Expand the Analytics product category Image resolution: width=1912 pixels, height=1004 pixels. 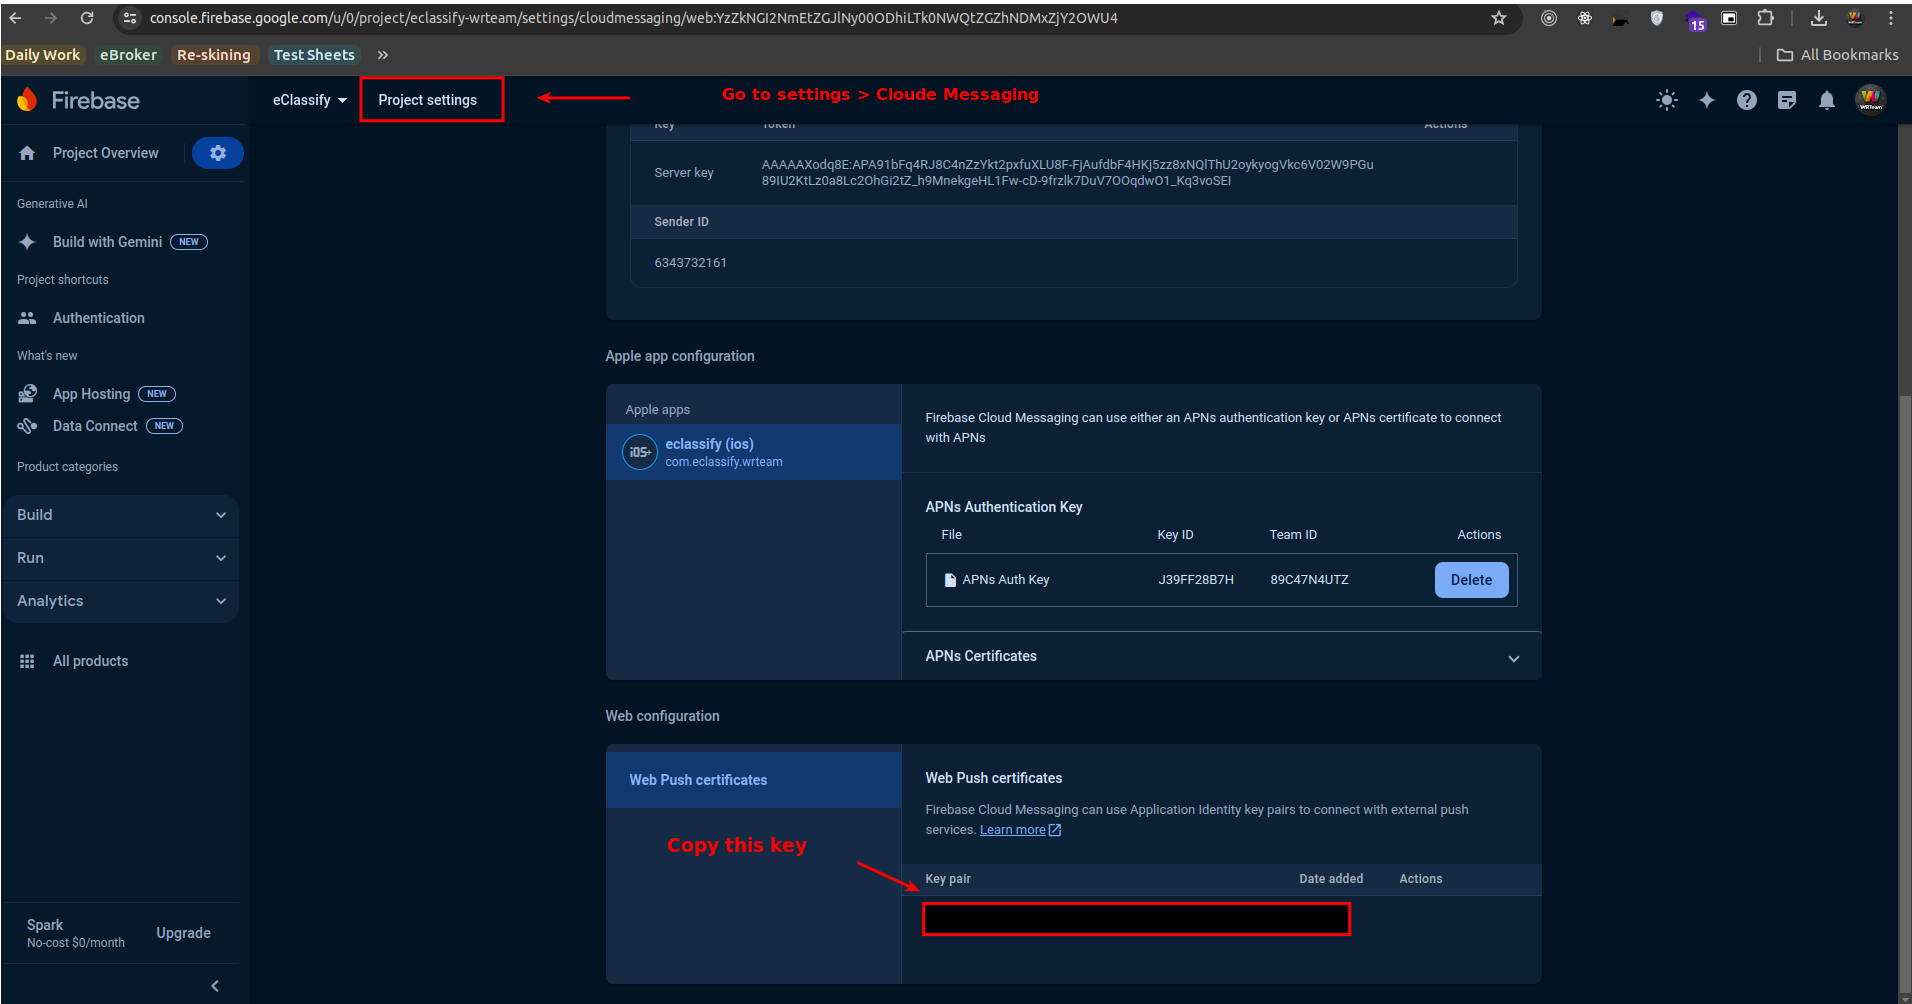coord(121,601)
